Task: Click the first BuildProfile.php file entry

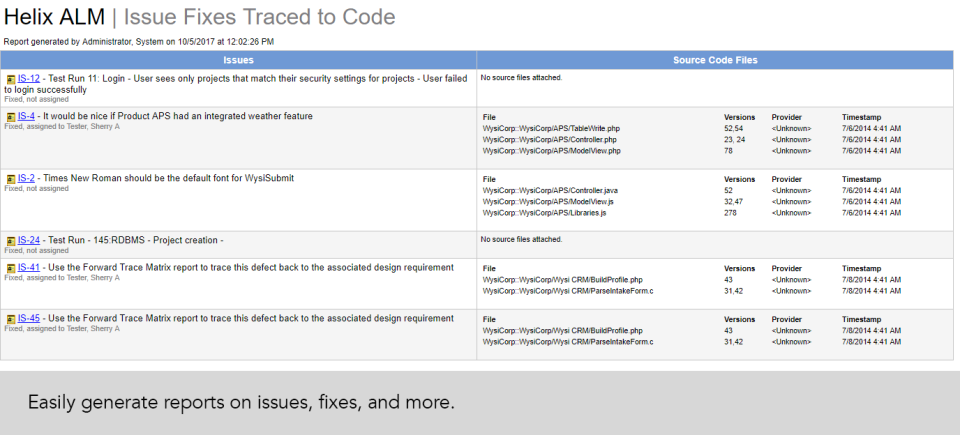Action: click(x=562, y=280)
